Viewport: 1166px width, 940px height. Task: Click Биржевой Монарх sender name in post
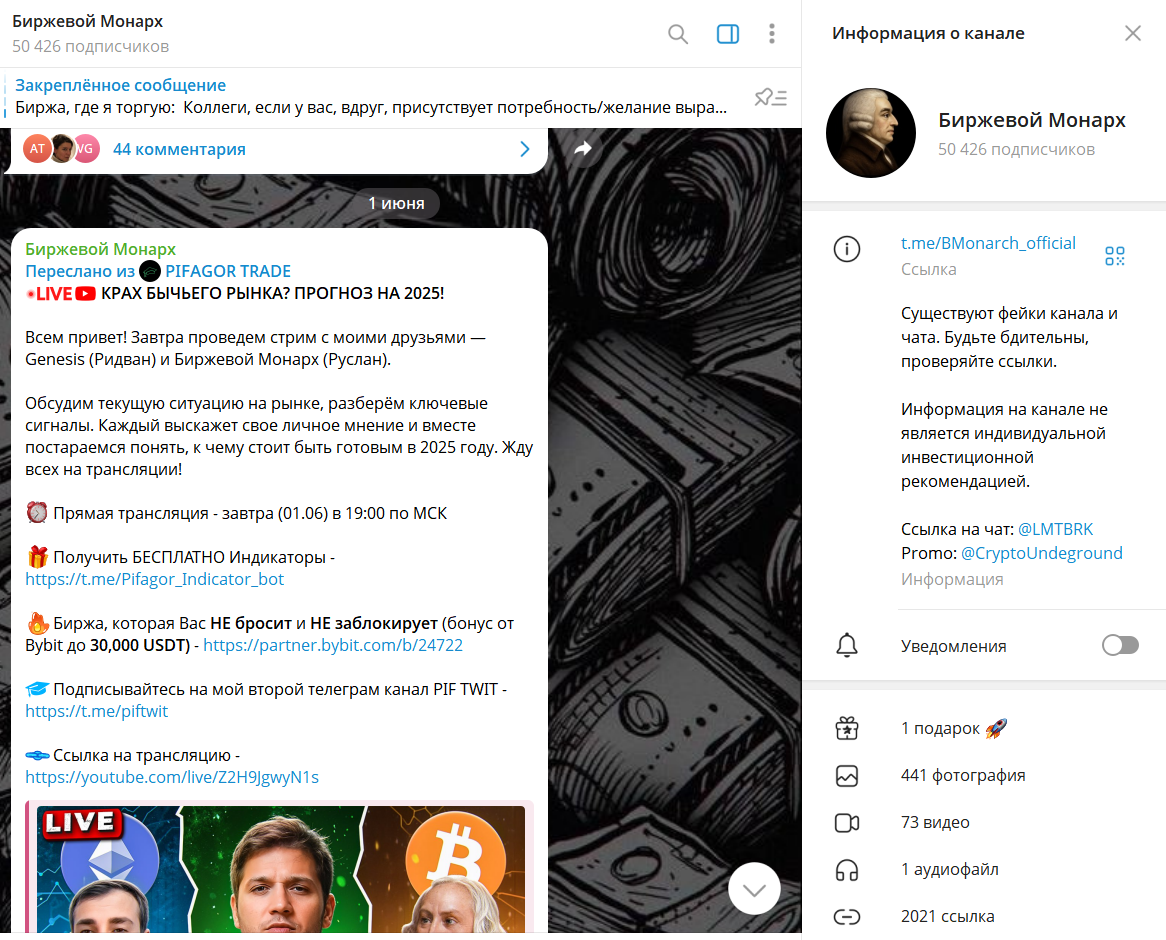coord(100,249)
